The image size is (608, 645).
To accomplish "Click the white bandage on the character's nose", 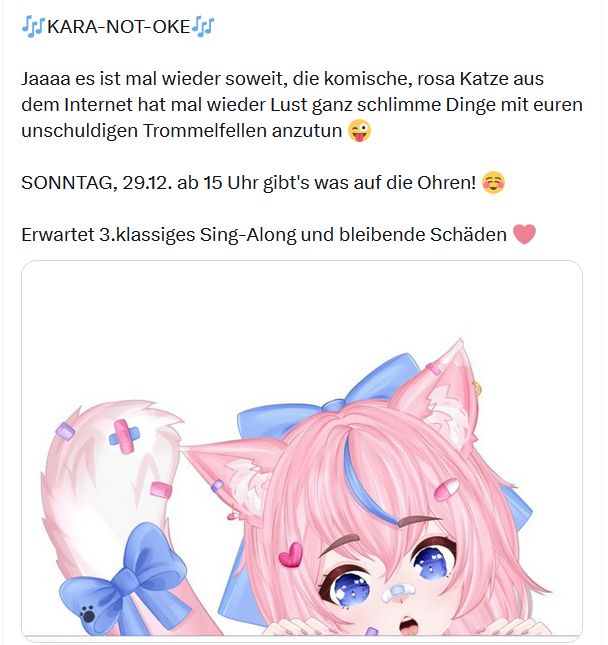I will [x=397, y=593].
